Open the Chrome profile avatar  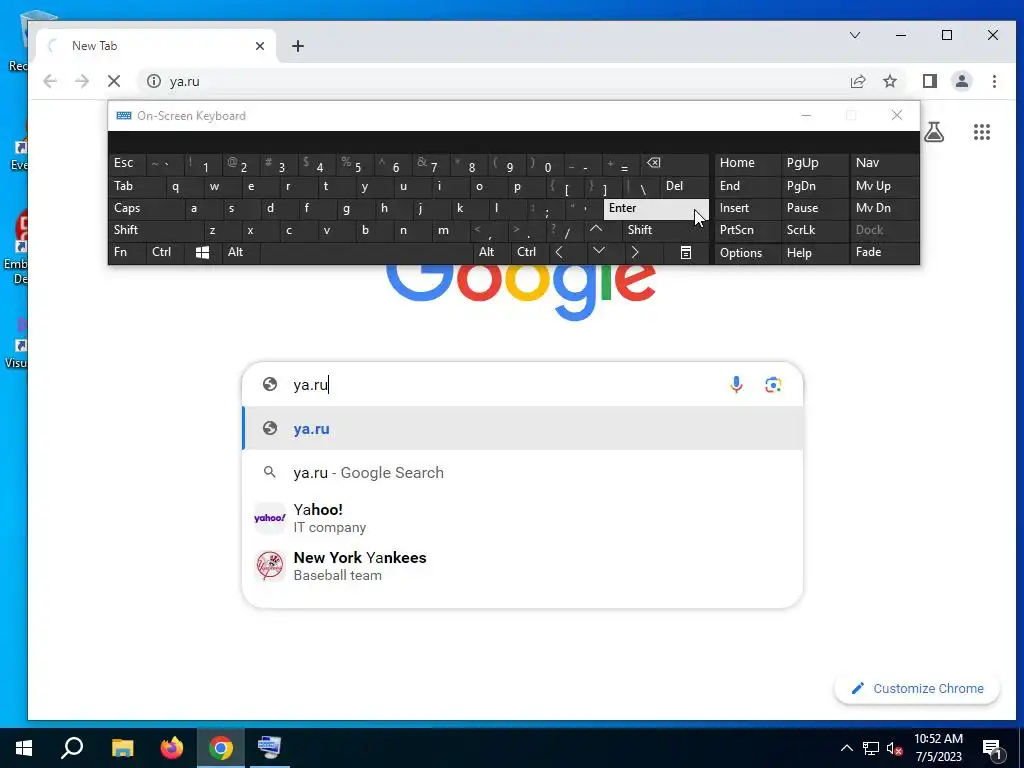(962, 81)
